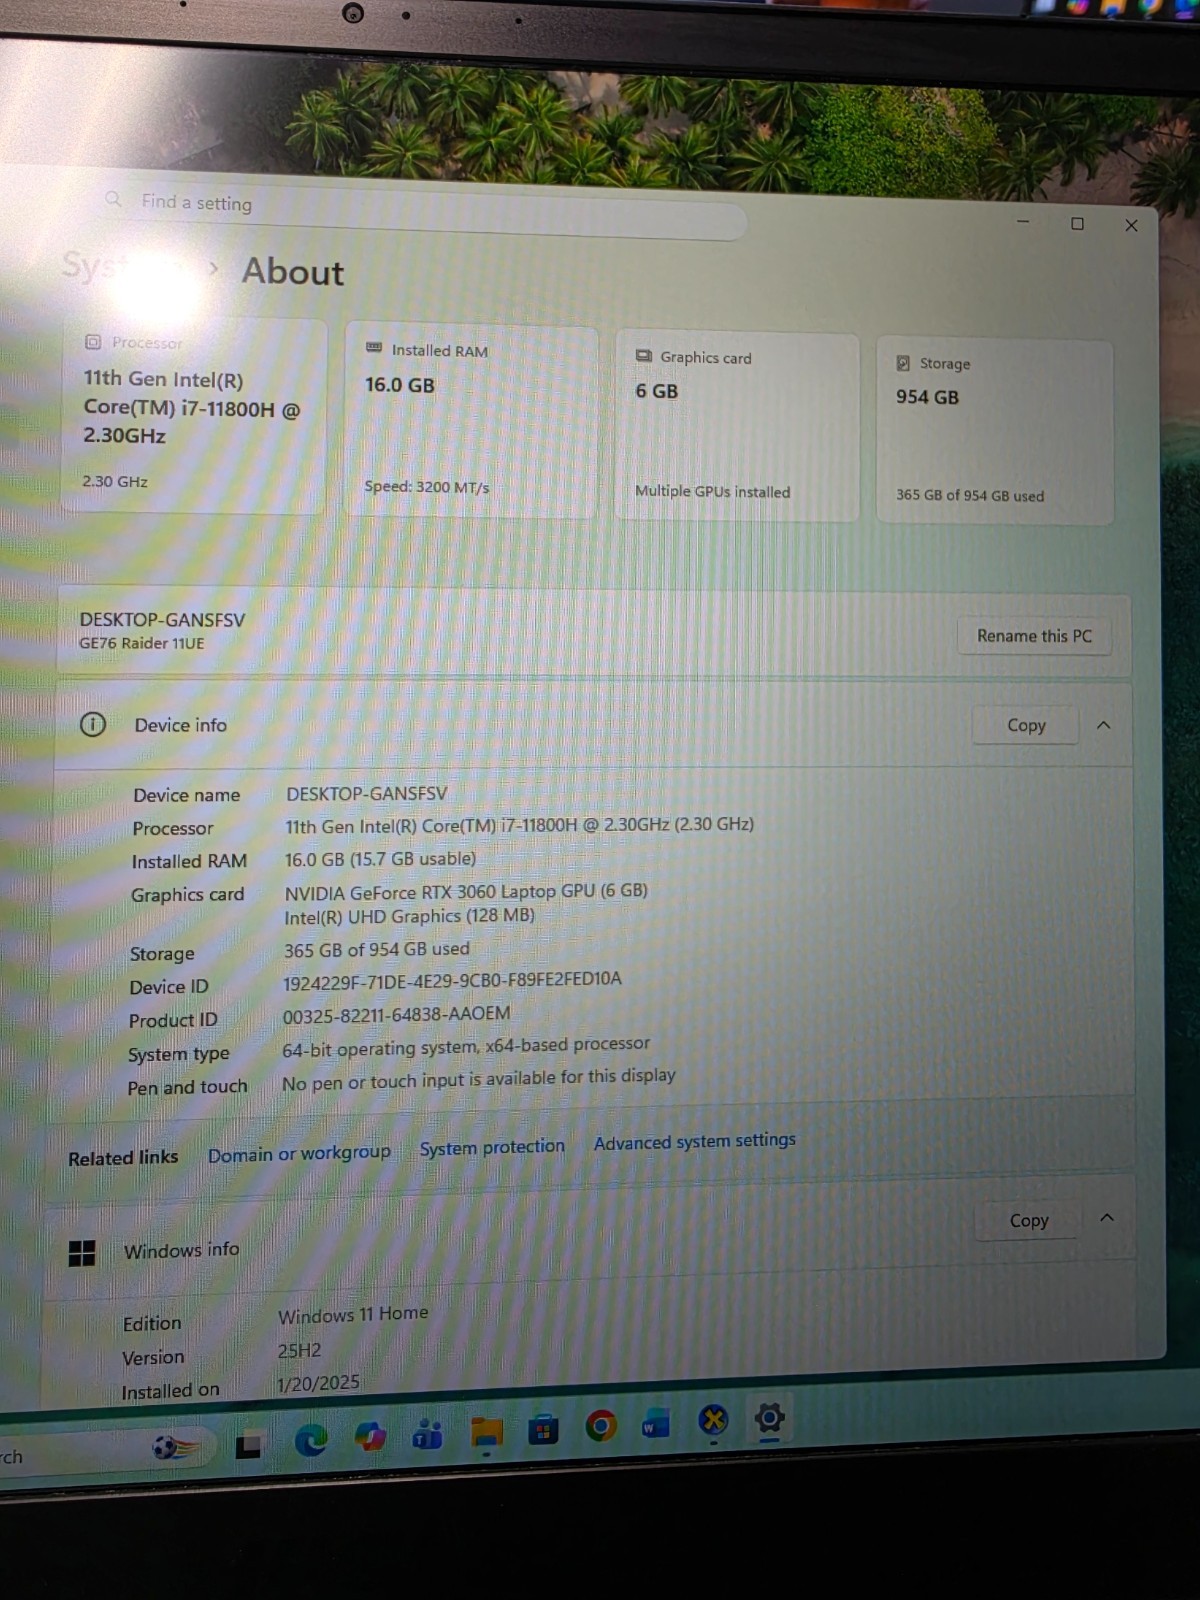Image resolution: width=1200 pixels, height=1600 pixels.
Task: Click the yellow X app taskbar icon
Action: click(x=713, y=1419)
